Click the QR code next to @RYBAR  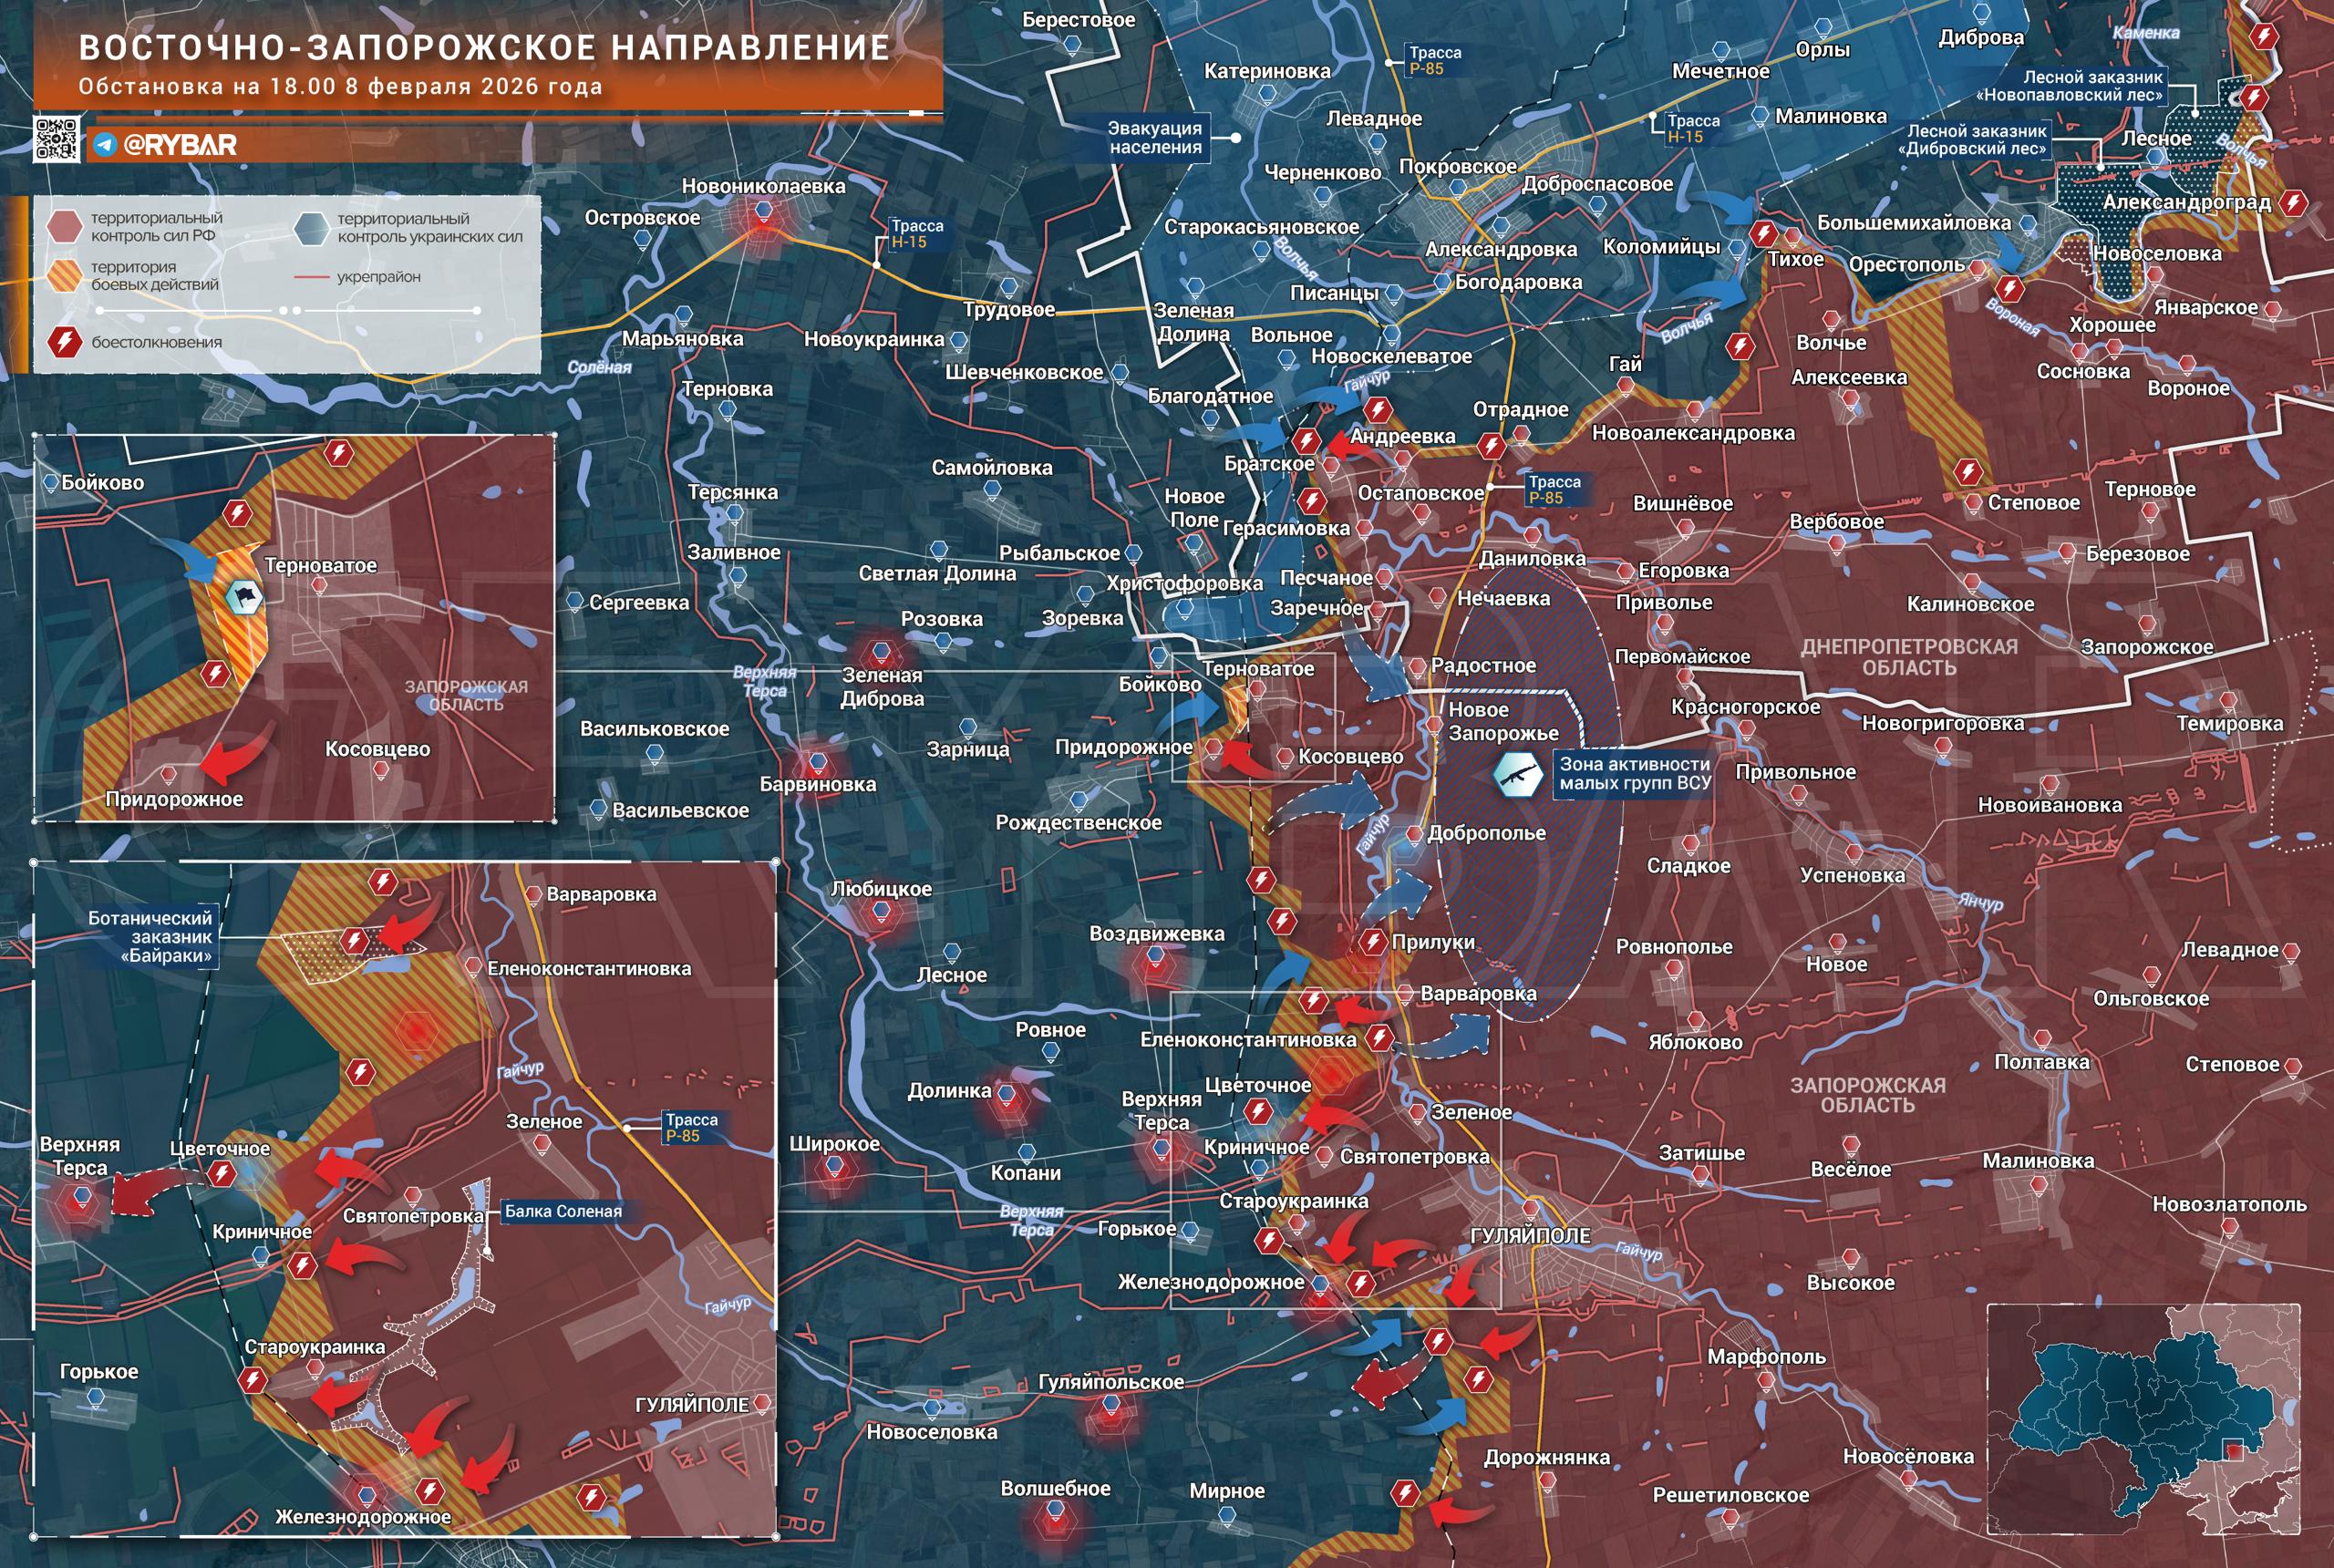click(x=57, y=139)
